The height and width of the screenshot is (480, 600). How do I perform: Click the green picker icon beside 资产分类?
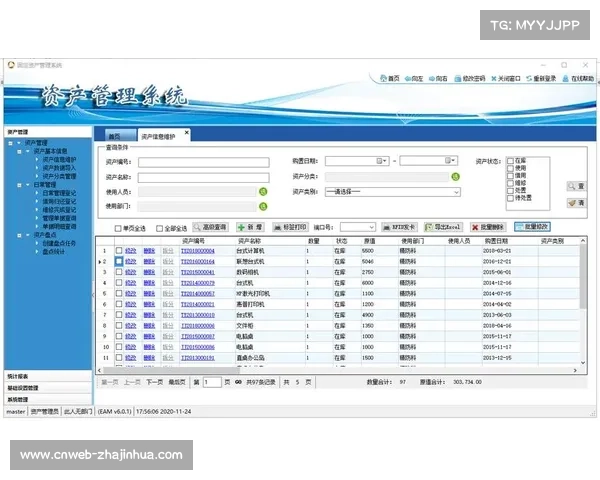tap(456, 176)
